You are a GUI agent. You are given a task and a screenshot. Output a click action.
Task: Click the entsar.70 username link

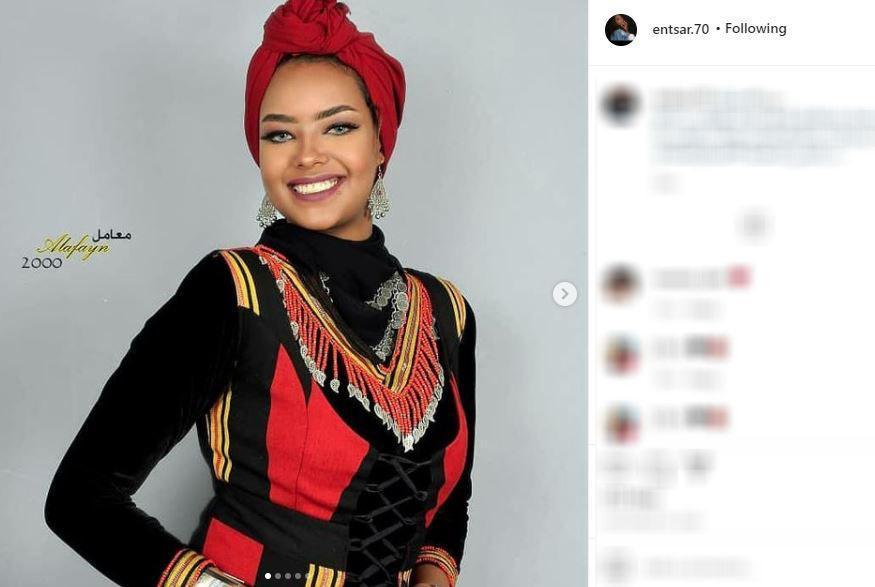[680, 29]
